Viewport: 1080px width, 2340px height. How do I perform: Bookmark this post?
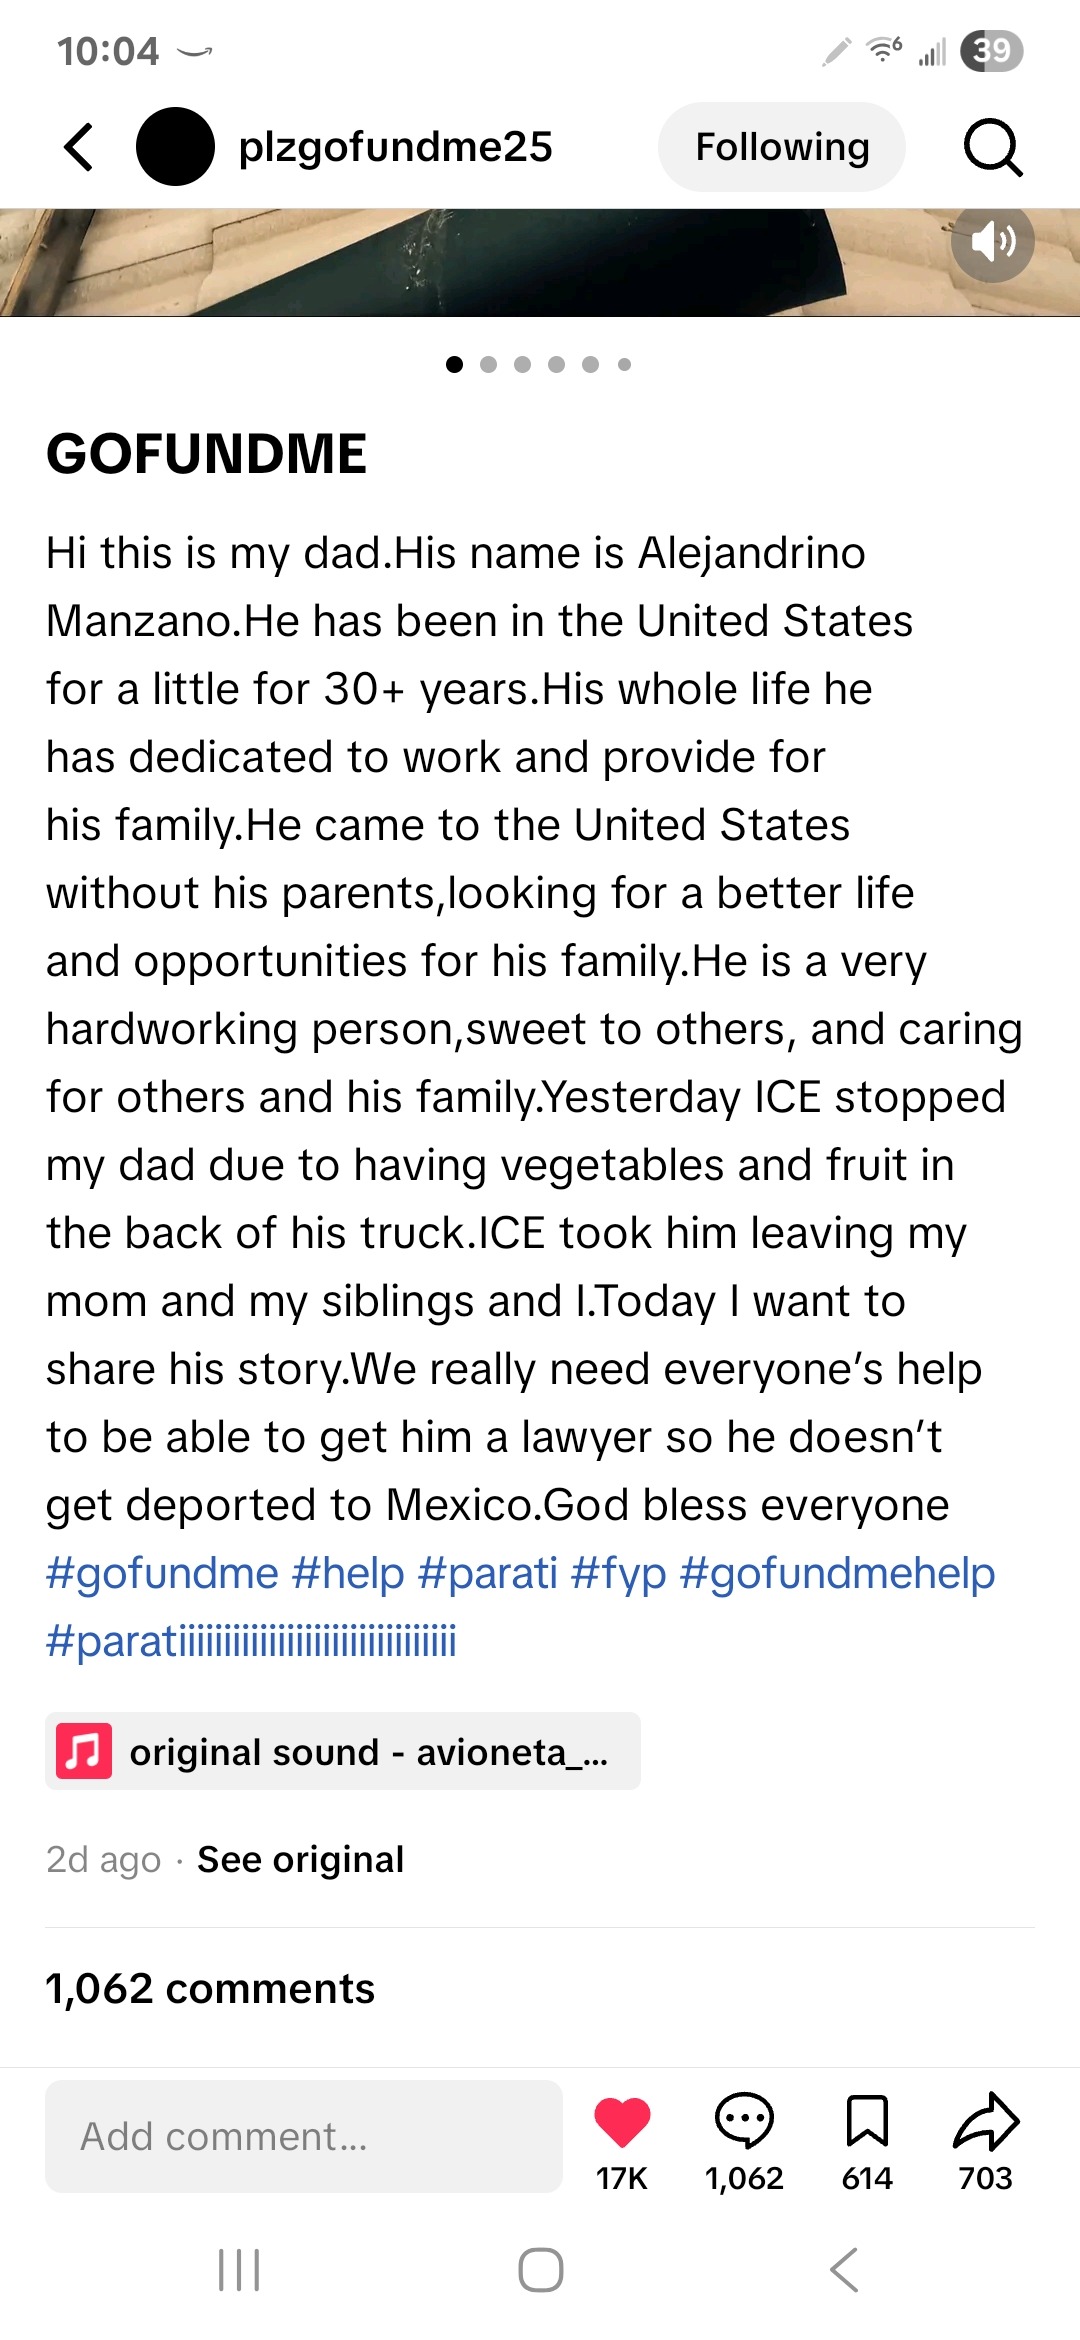(x=867, y=2120)
